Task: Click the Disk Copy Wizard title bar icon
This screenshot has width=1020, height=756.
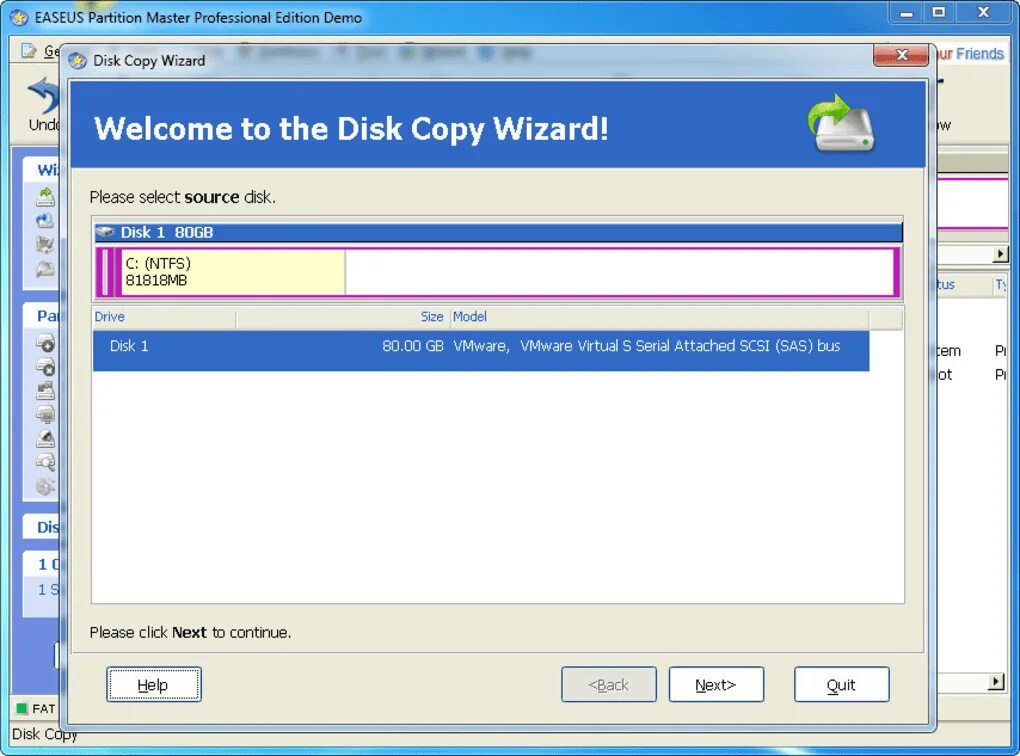Action: [x=77, y=61]
